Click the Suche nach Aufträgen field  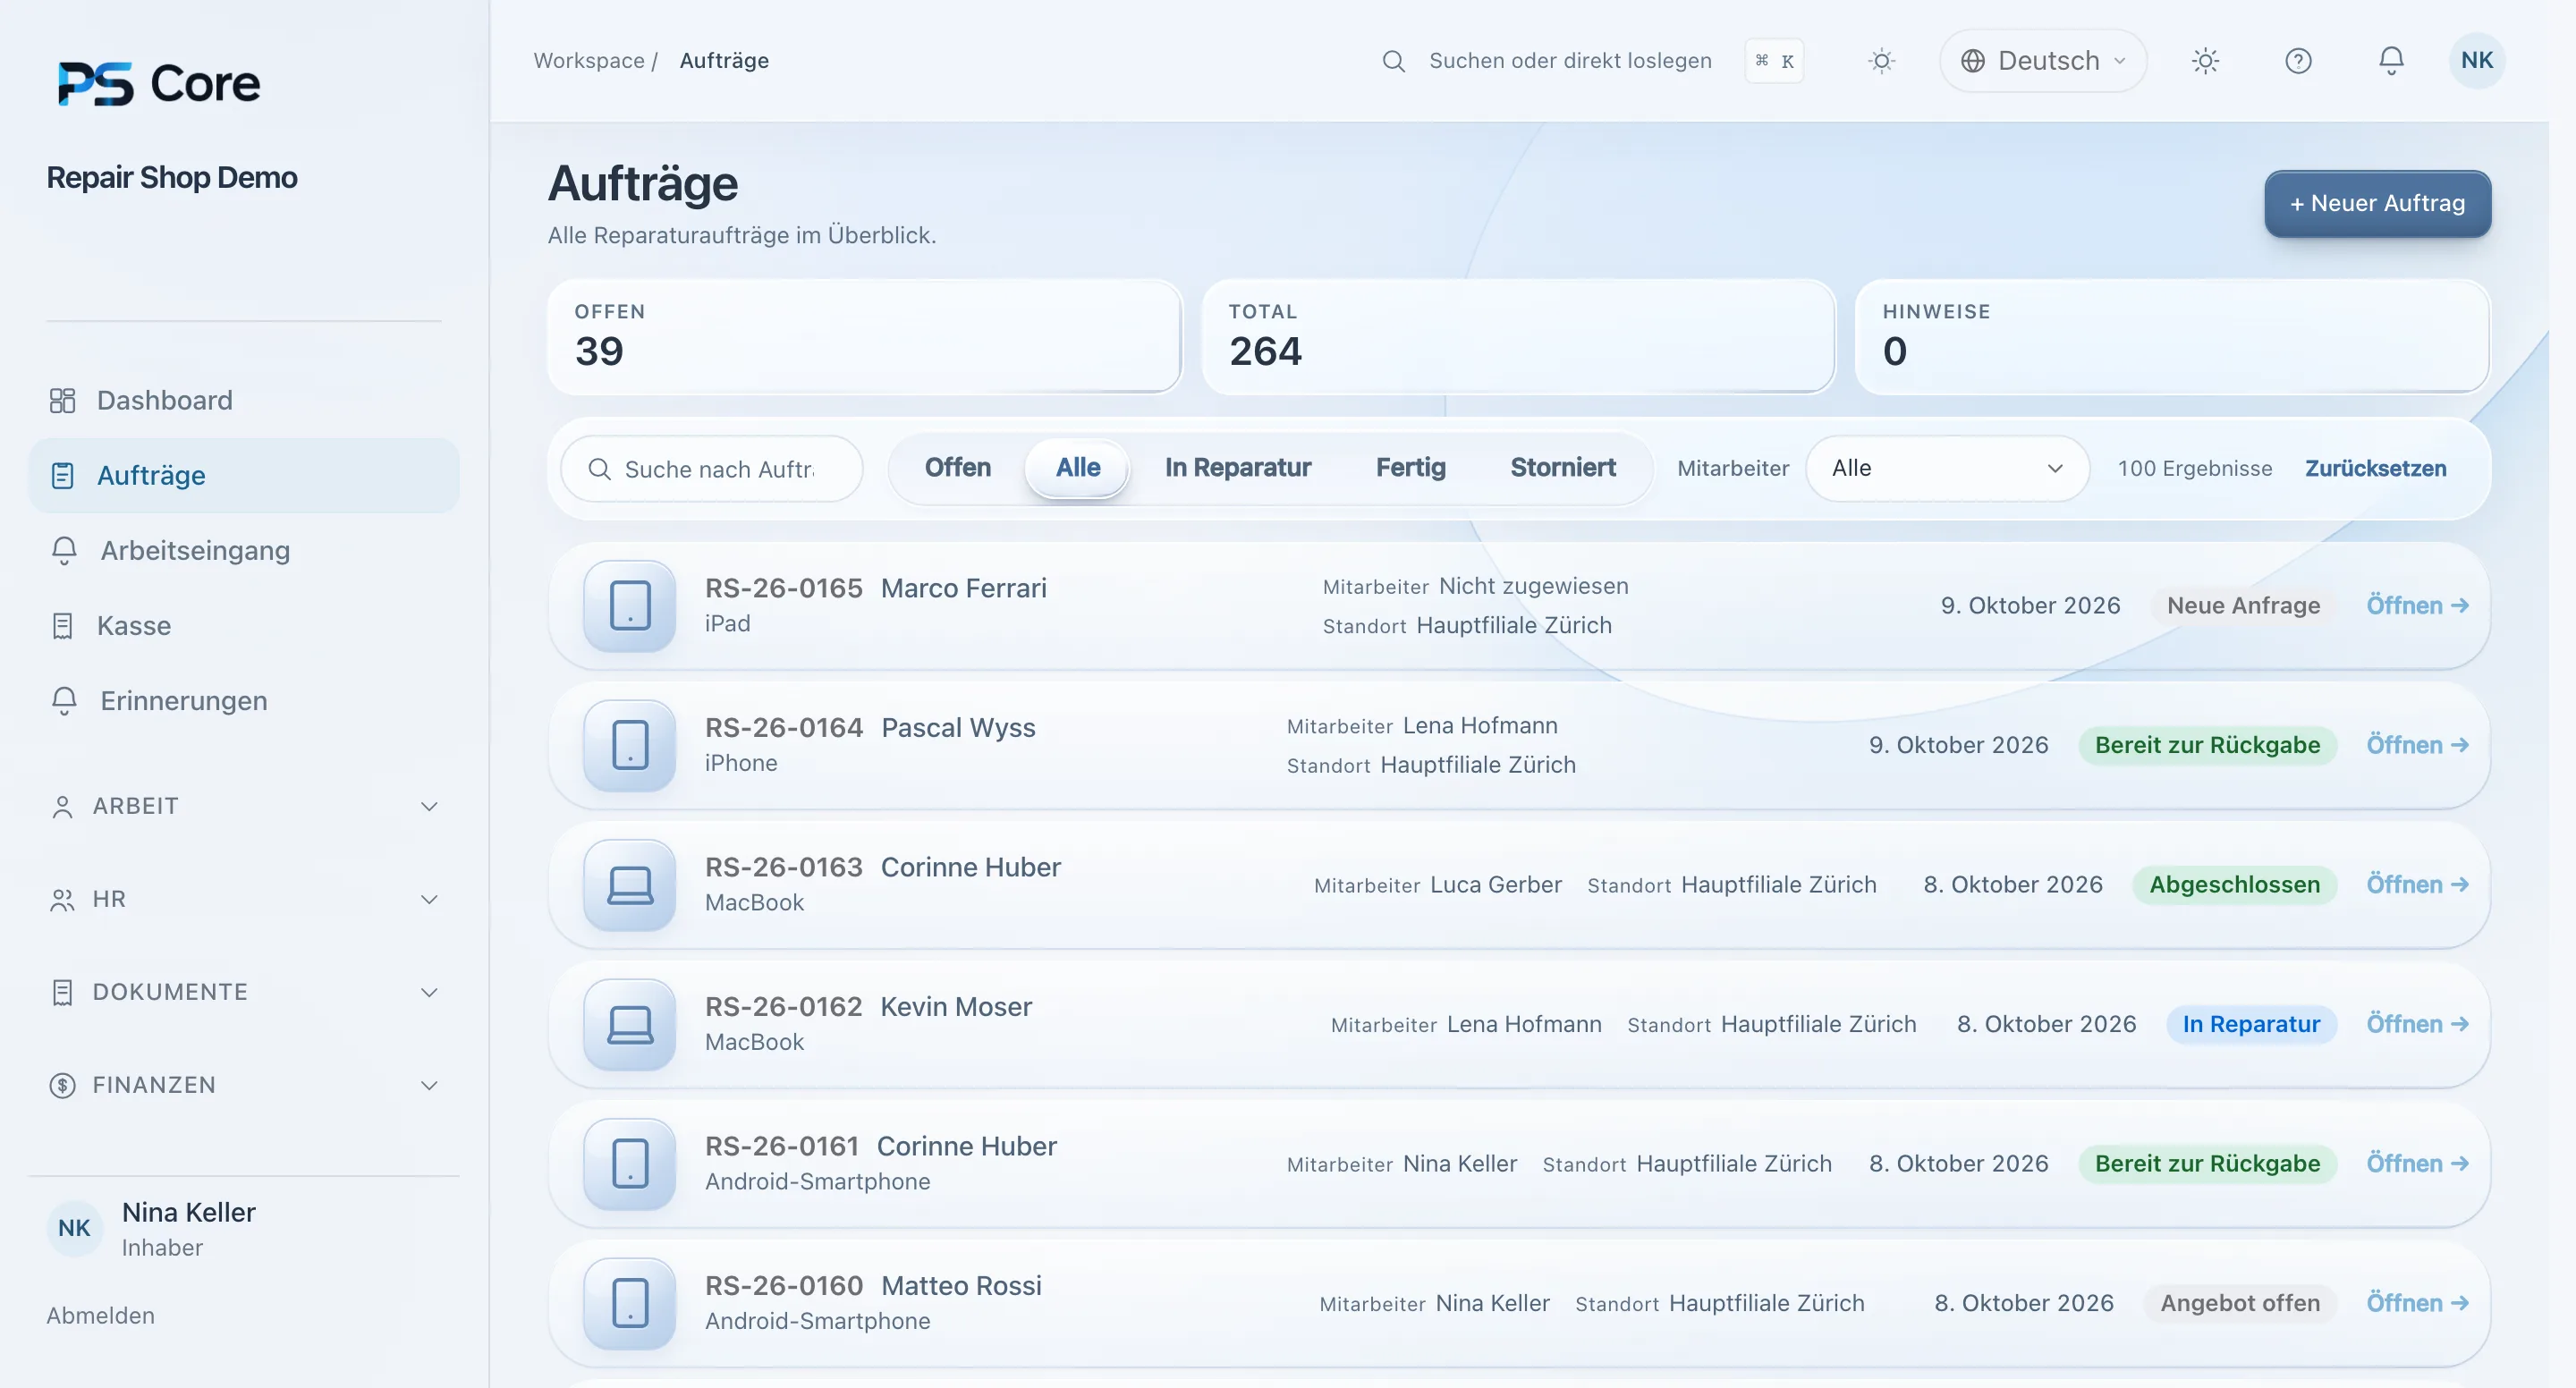pyautogui.click(x=712, y=469)
